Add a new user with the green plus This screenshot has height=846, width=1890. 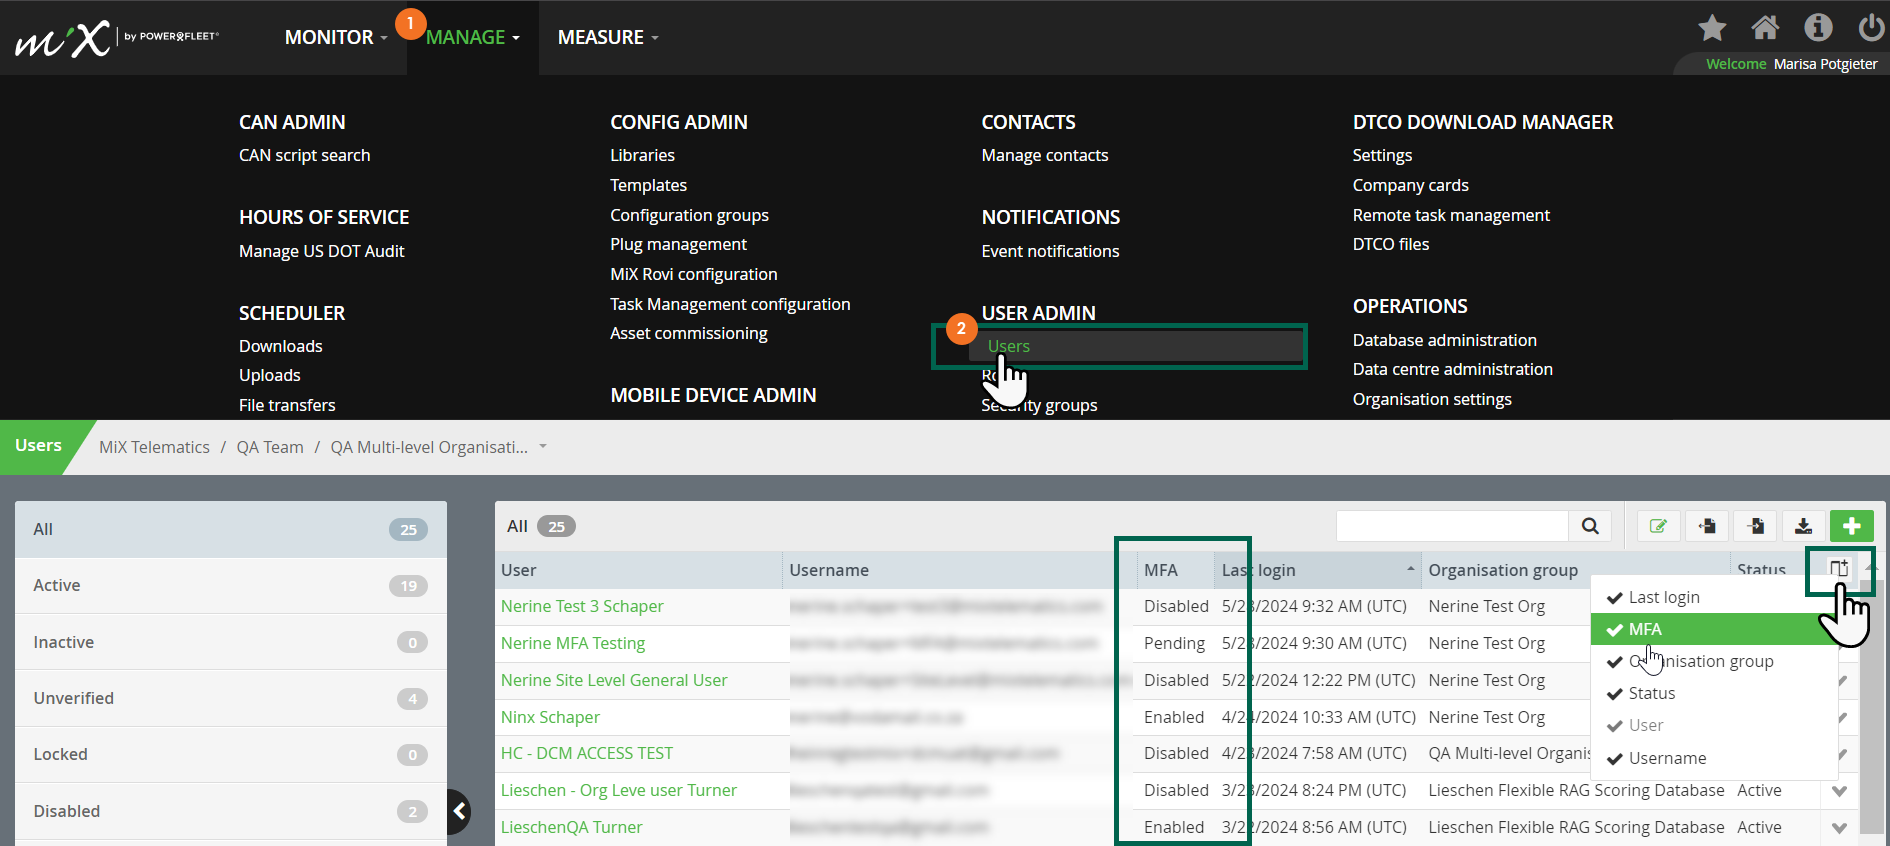[x=1852, y=526]
